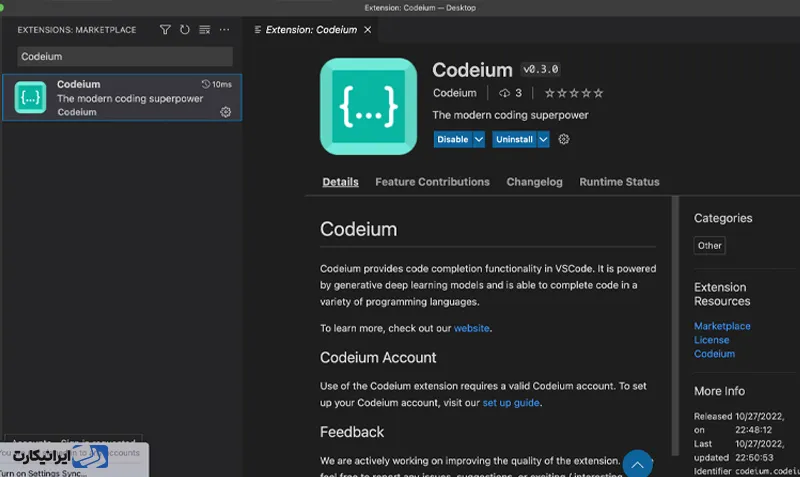Viewport: 800px width, 477px height.
Task: Click the Codeium Account heading
Action: click(x=378, y=358)
